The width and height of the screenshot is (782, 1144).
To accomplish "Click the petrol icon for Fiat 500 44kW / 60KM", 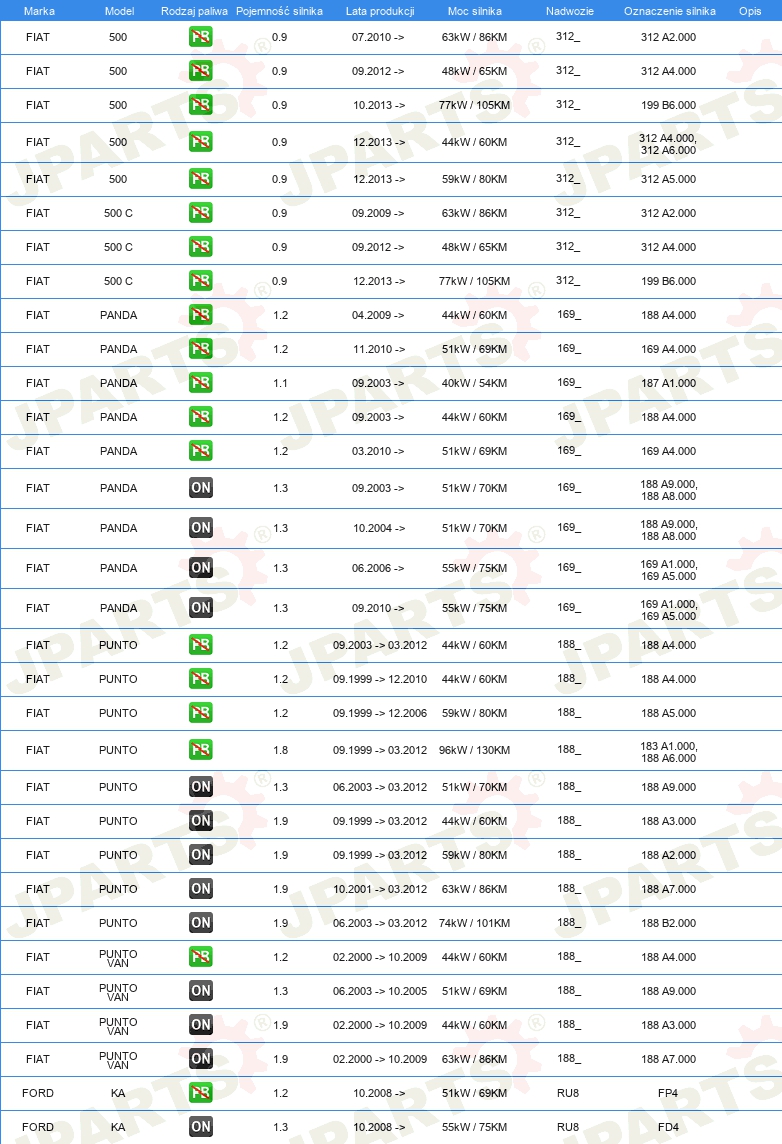I will pos(201,142).
